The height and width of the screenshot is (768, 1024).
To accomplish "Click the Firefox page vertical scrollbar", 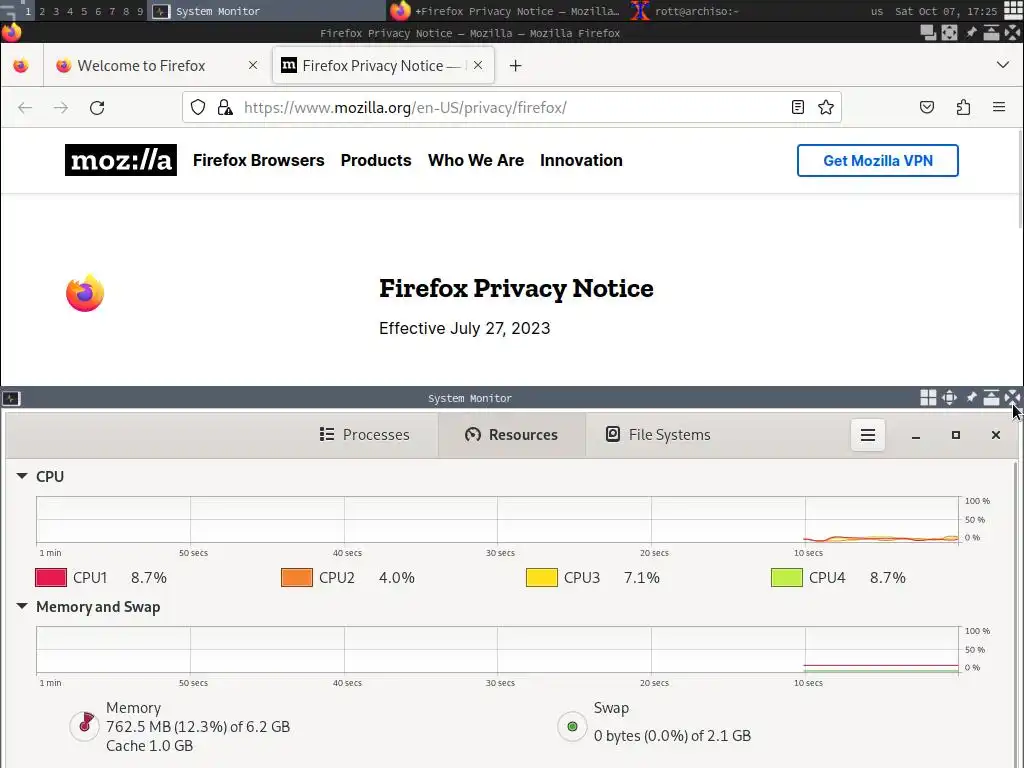I will pos(1020,178).
